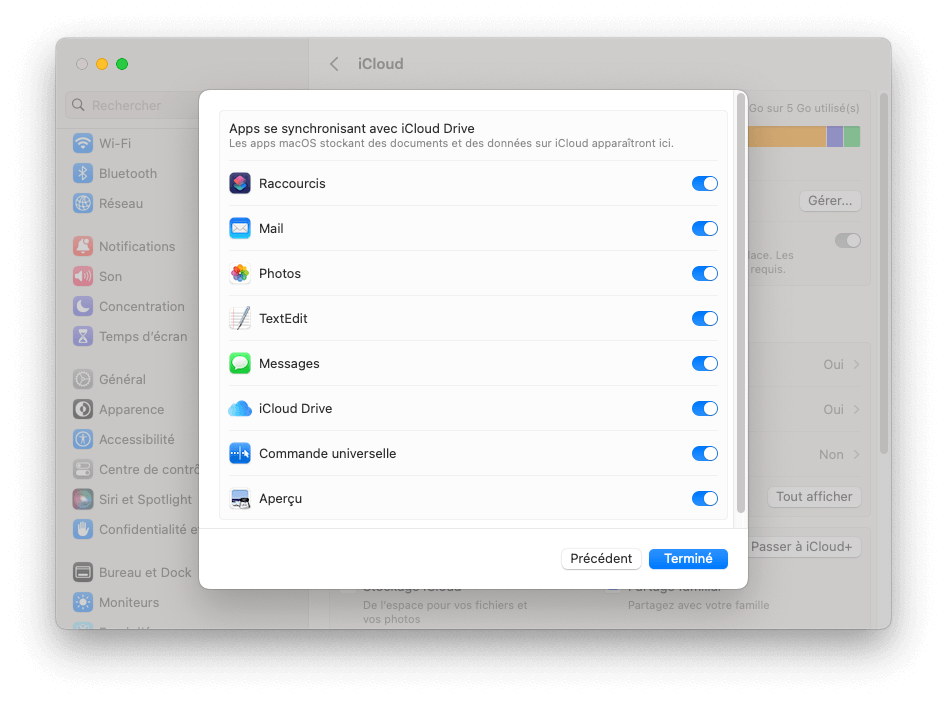Turn off Commande universelle sync
This screenshot has width=947, height=703.
[705, 454]
